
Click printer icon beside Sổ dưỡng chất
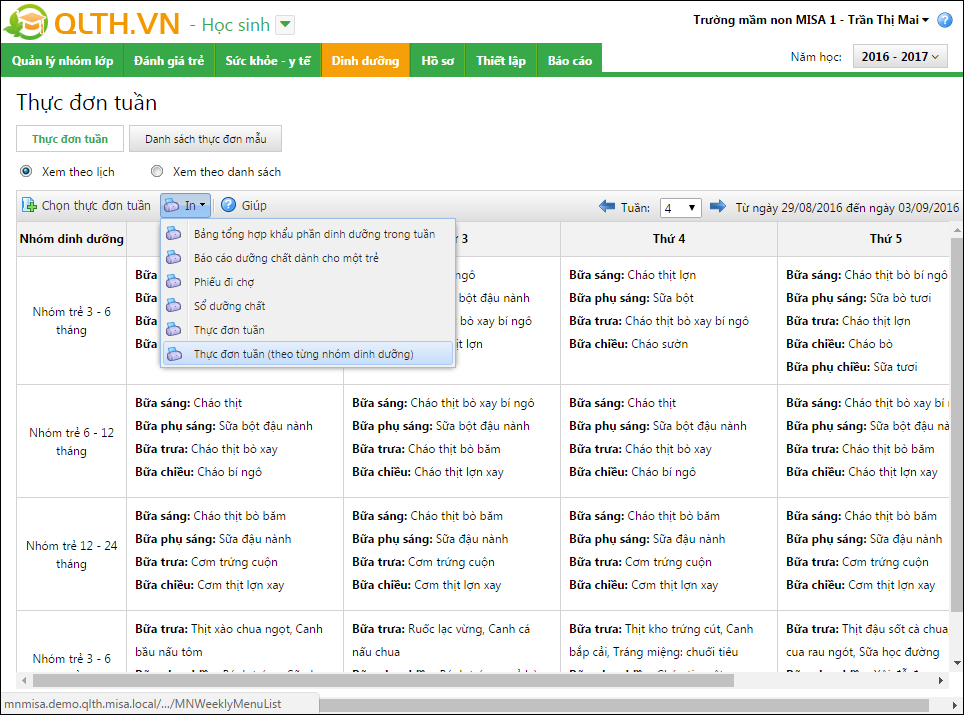[x=174, y=306]
